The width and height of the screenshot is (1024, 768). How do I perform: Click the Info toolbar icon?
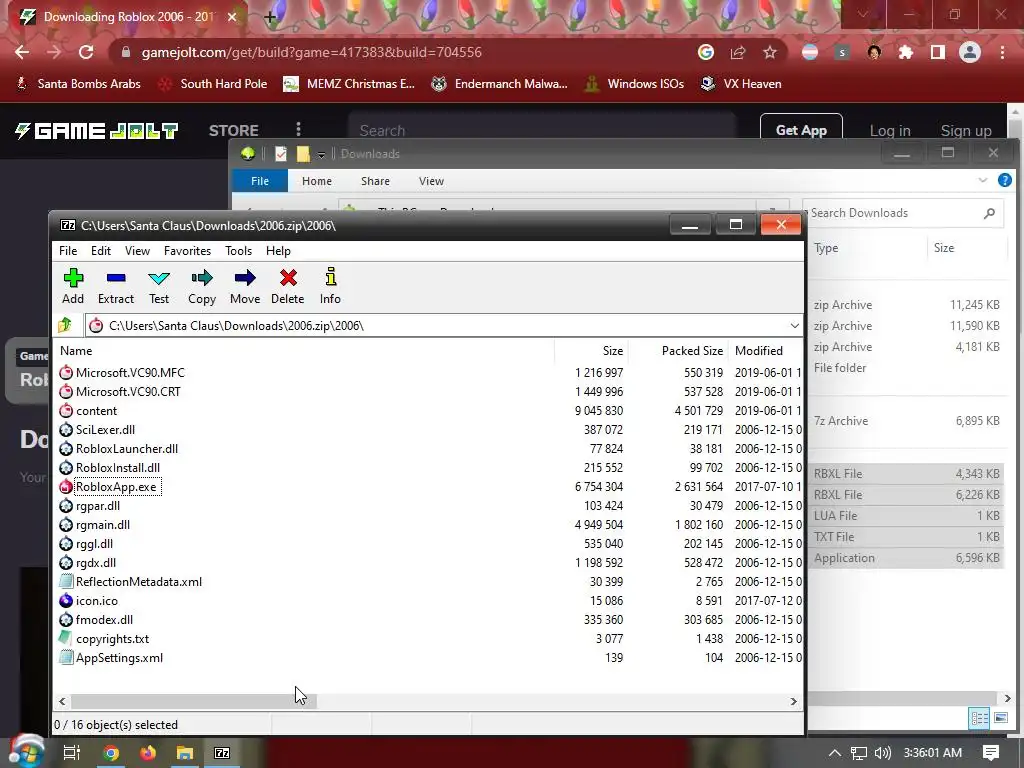[330, 277]
